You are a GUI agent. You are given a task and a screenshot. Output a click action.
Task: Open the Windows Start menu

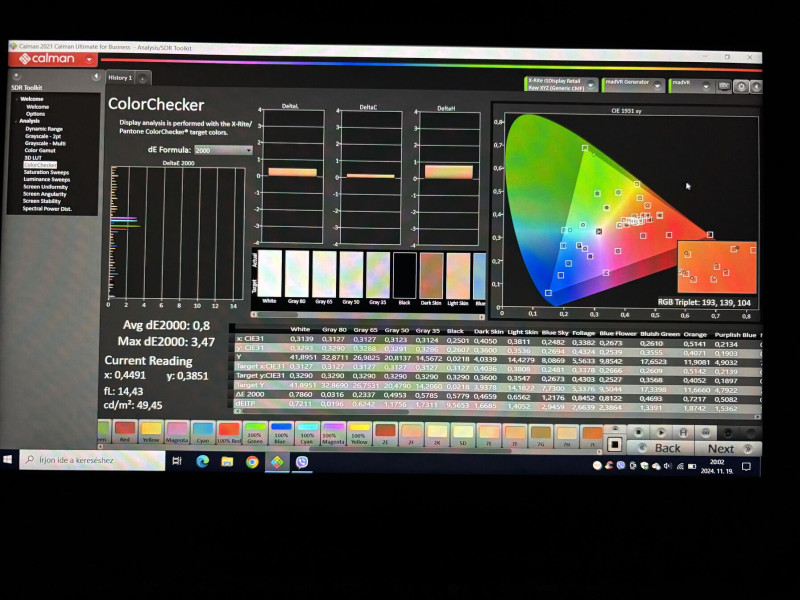tap(8, 460)
